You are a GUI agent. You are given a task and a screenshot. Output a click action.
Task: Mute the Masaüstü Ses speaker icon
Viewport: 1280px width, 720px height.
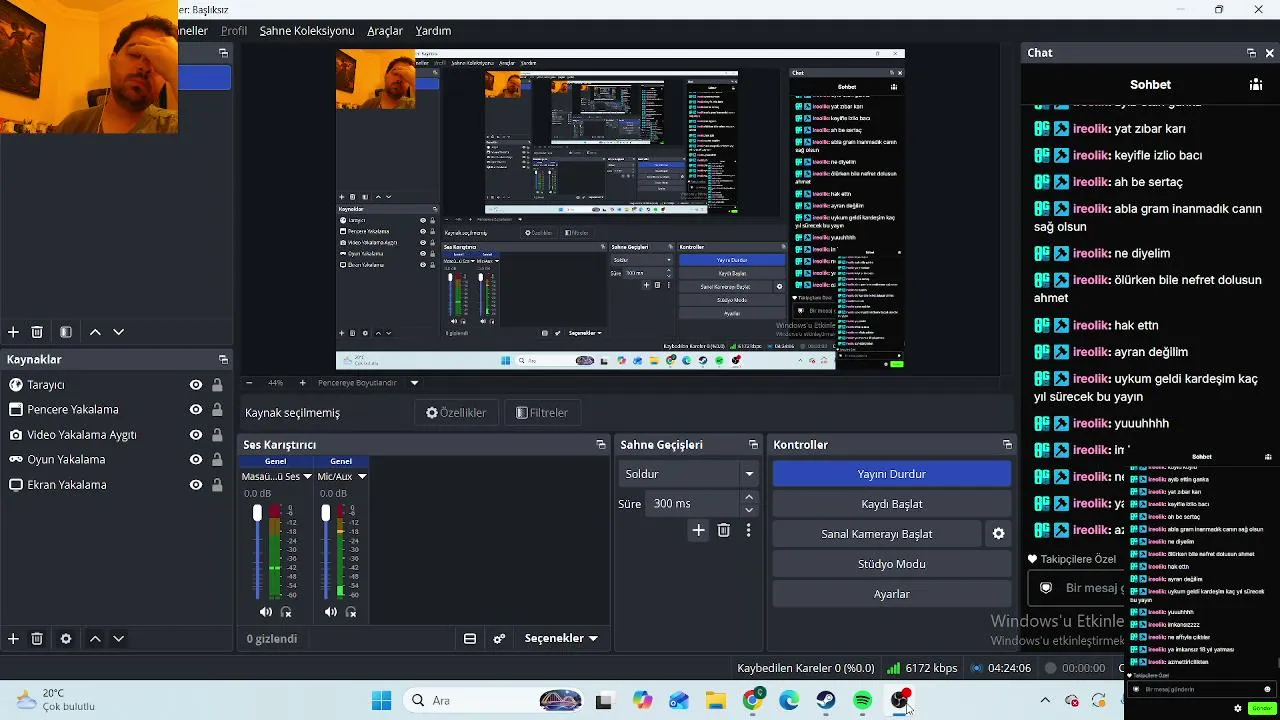coord(265,612)
